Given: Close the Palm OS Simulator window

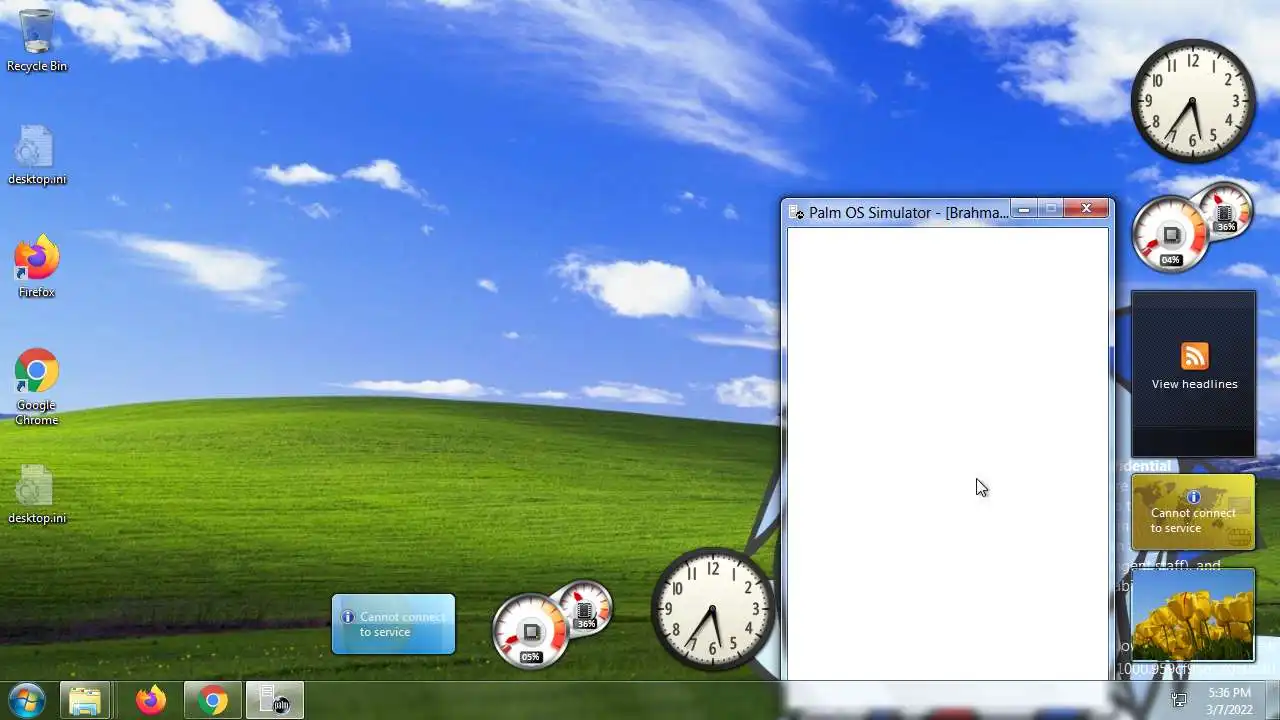Looking at the screenshot, I should (x=1086, y=209).
